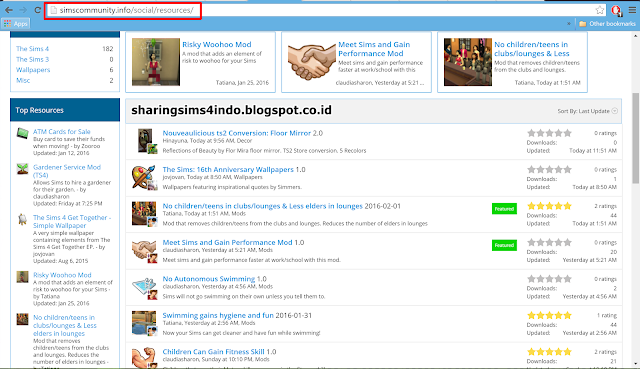Click the five-star rating on No children/teens row

549,206
